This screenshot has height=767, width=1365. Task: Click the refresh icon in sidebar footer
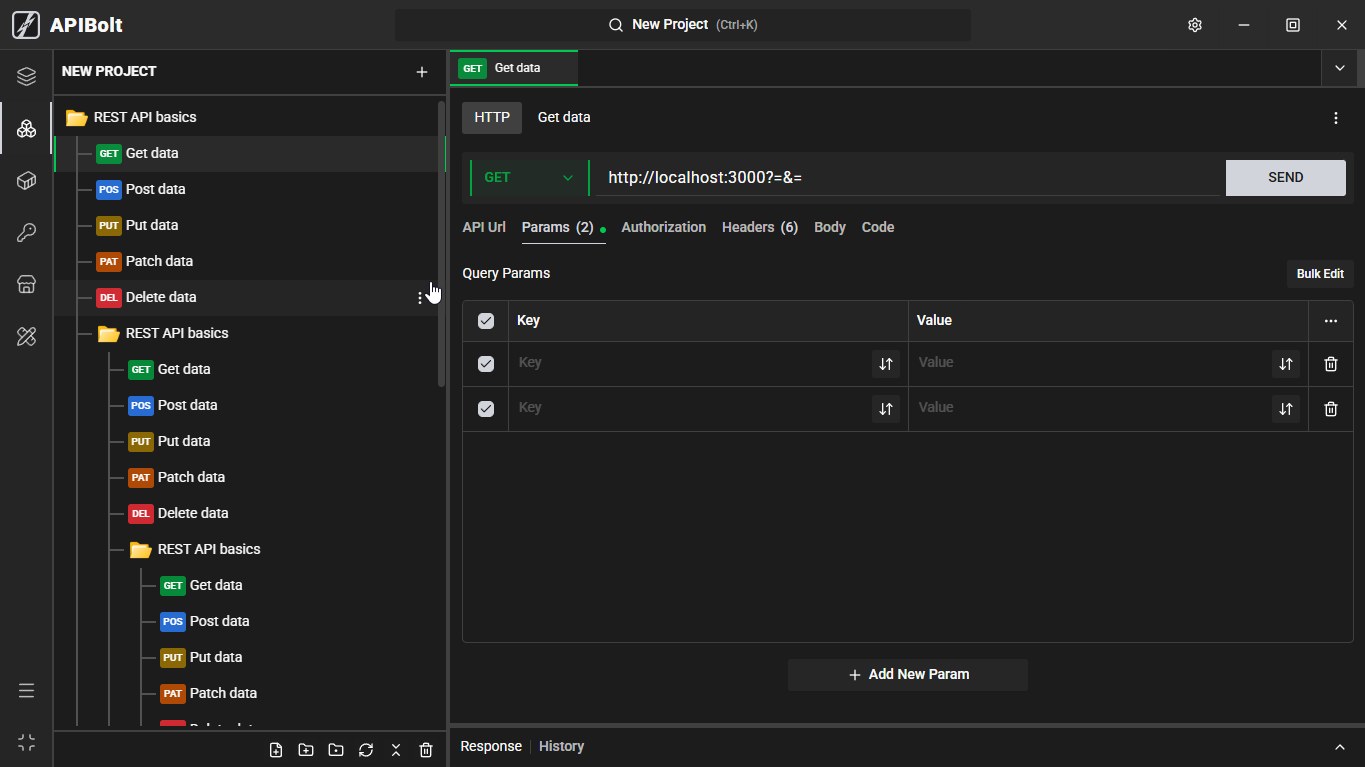366,750
